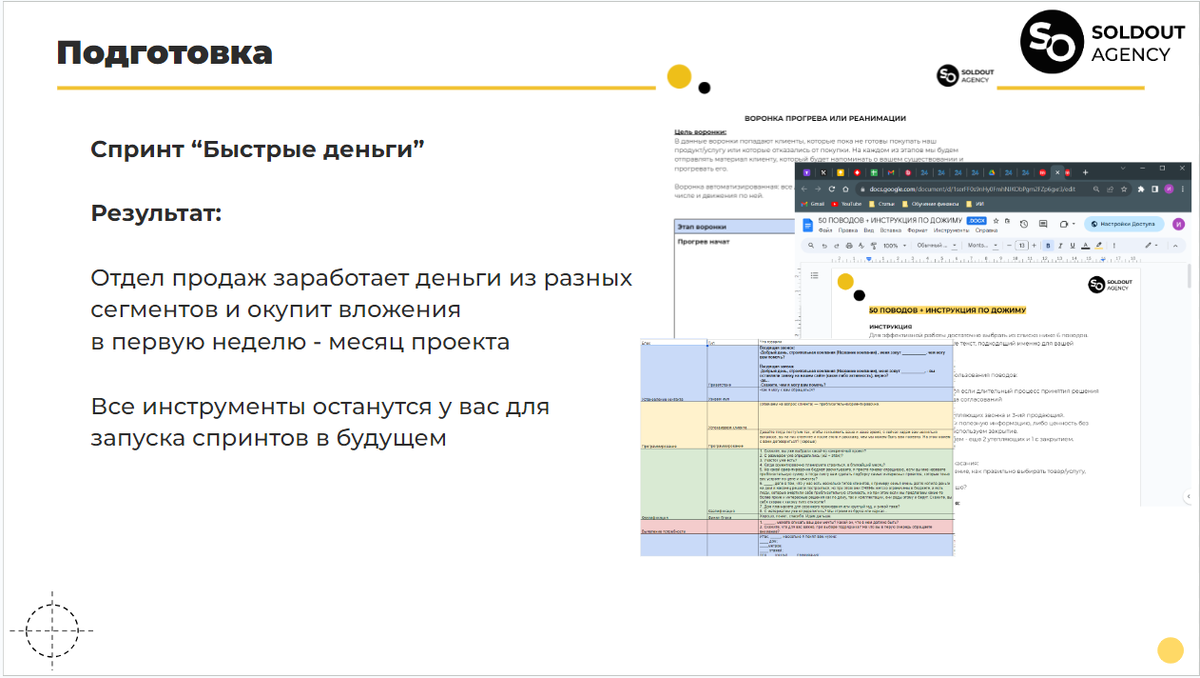This screenshot has width=1200, height=678.
Task: Print the document from toolbar
Action: click(x=849, y=246)
